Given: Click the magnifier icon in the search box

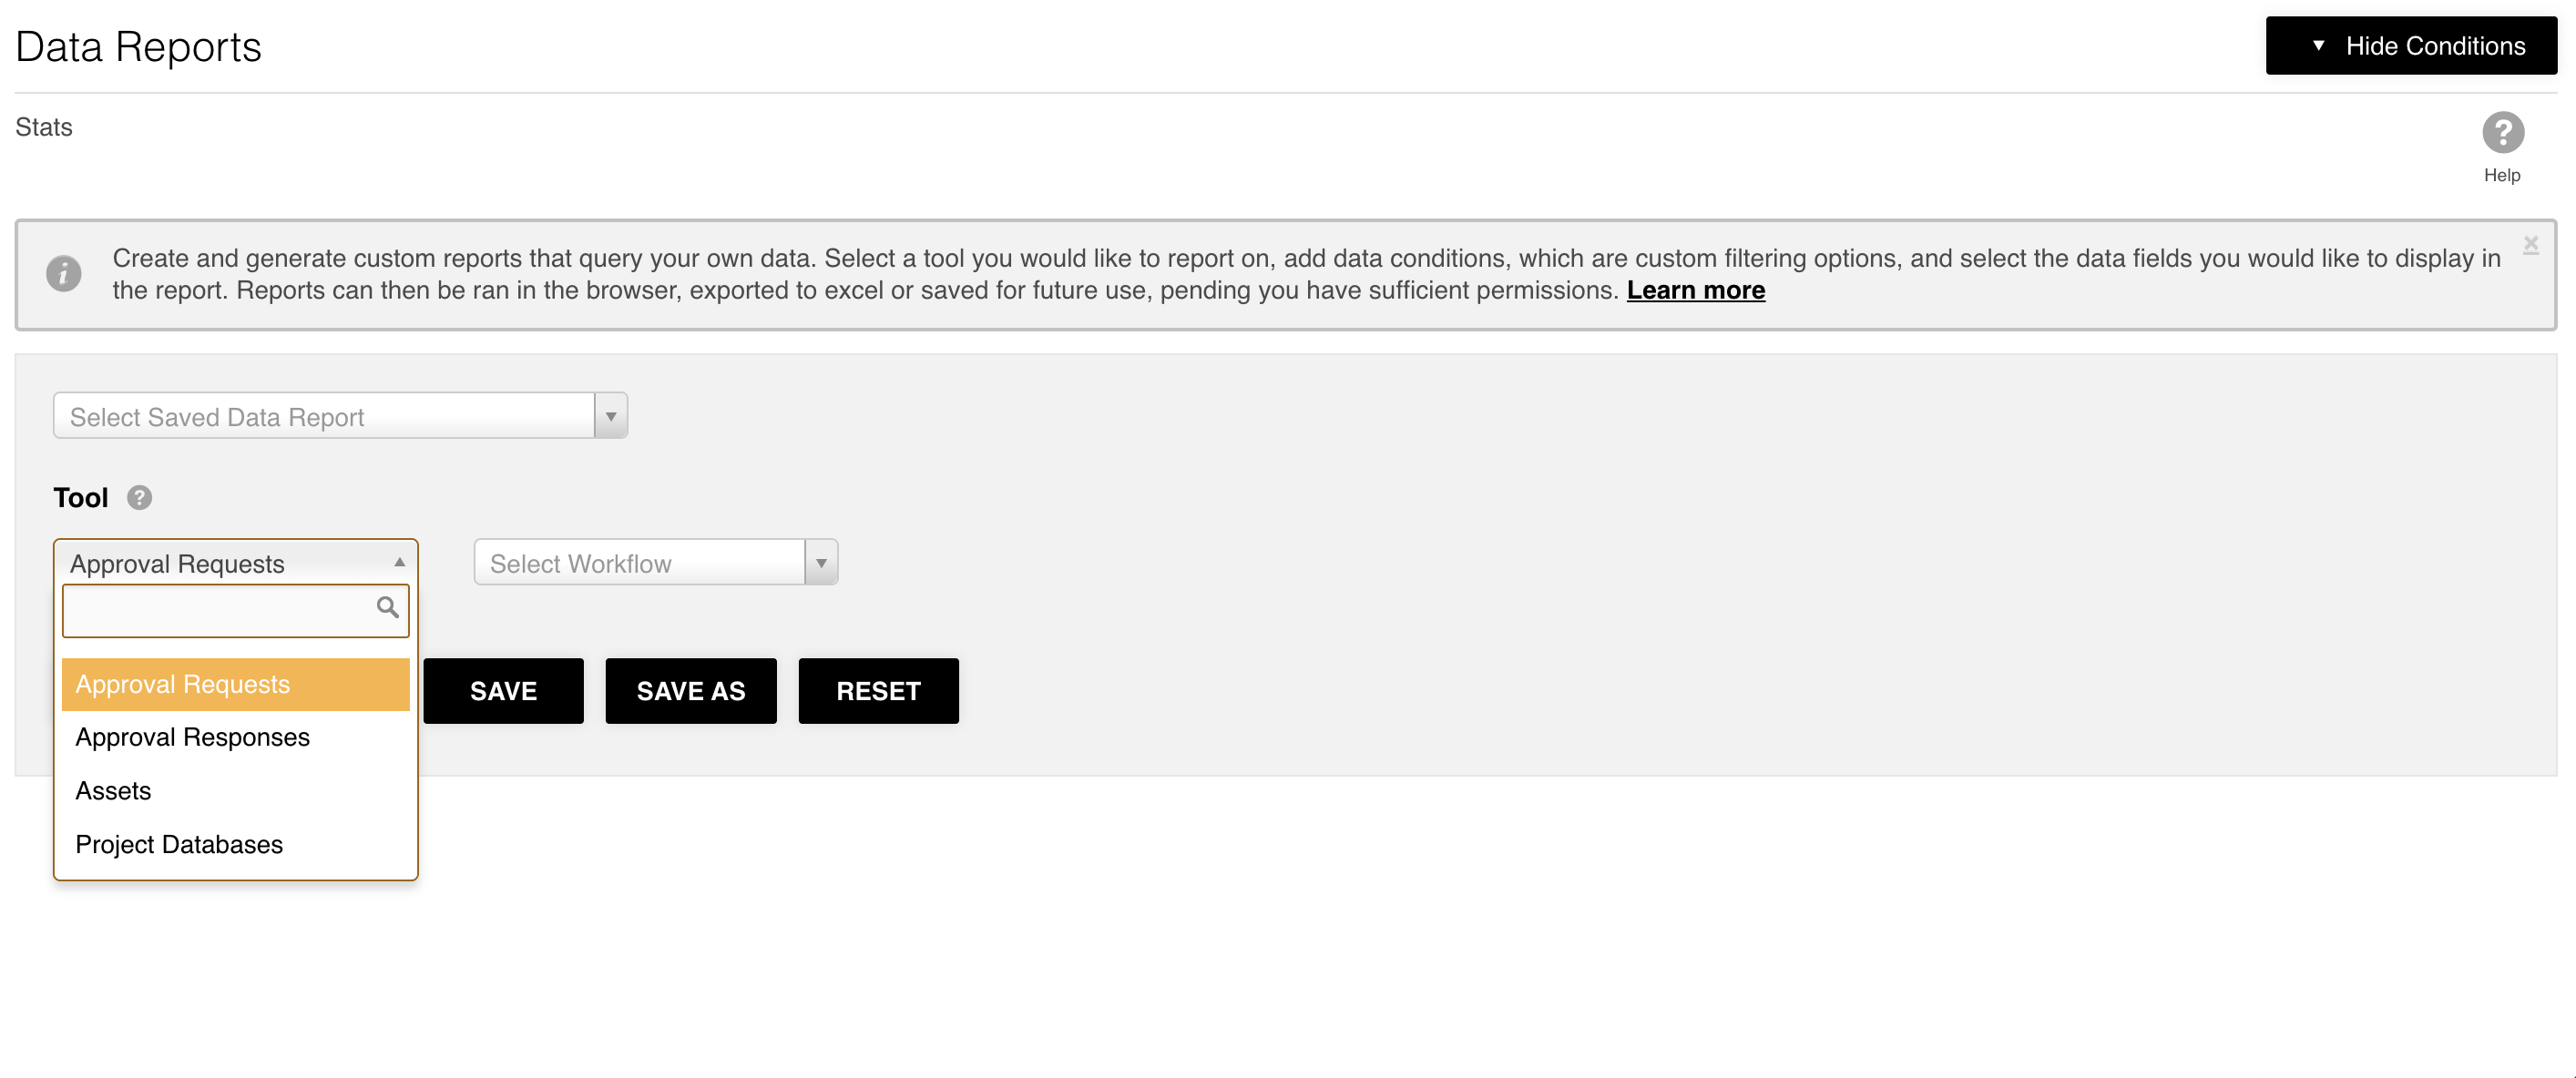Looking at the screenshot, I should pos(387,607).
